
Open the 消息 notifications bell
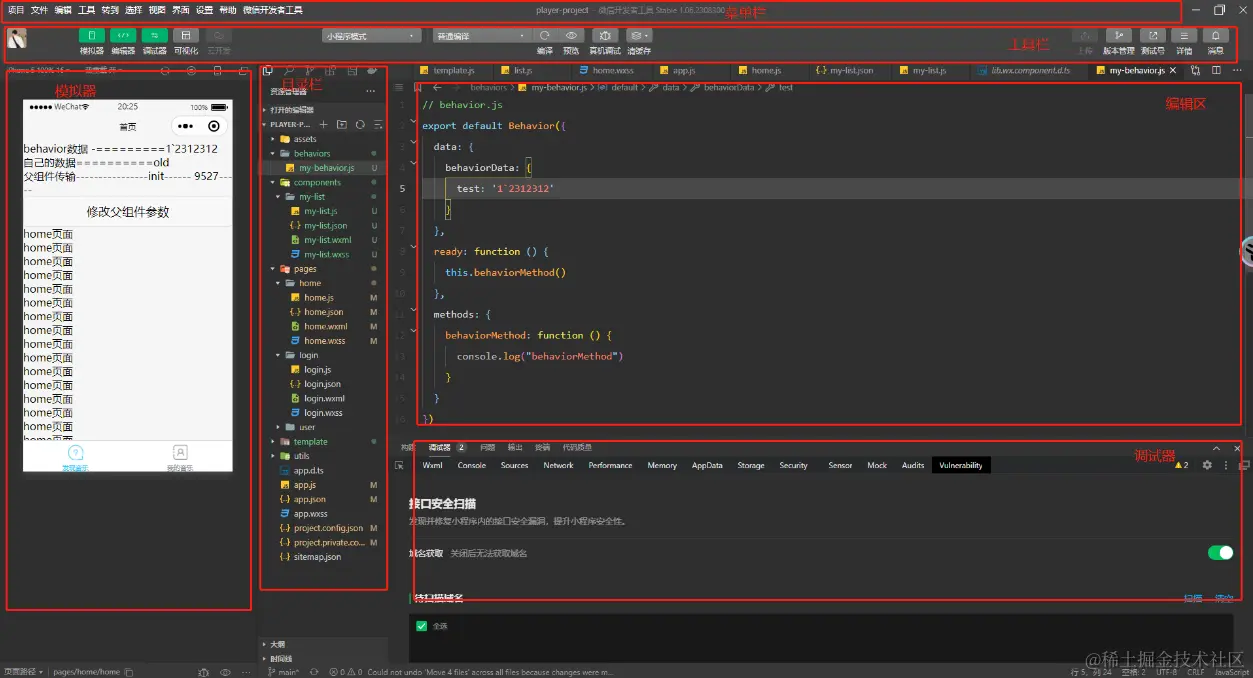(1215, 35)
